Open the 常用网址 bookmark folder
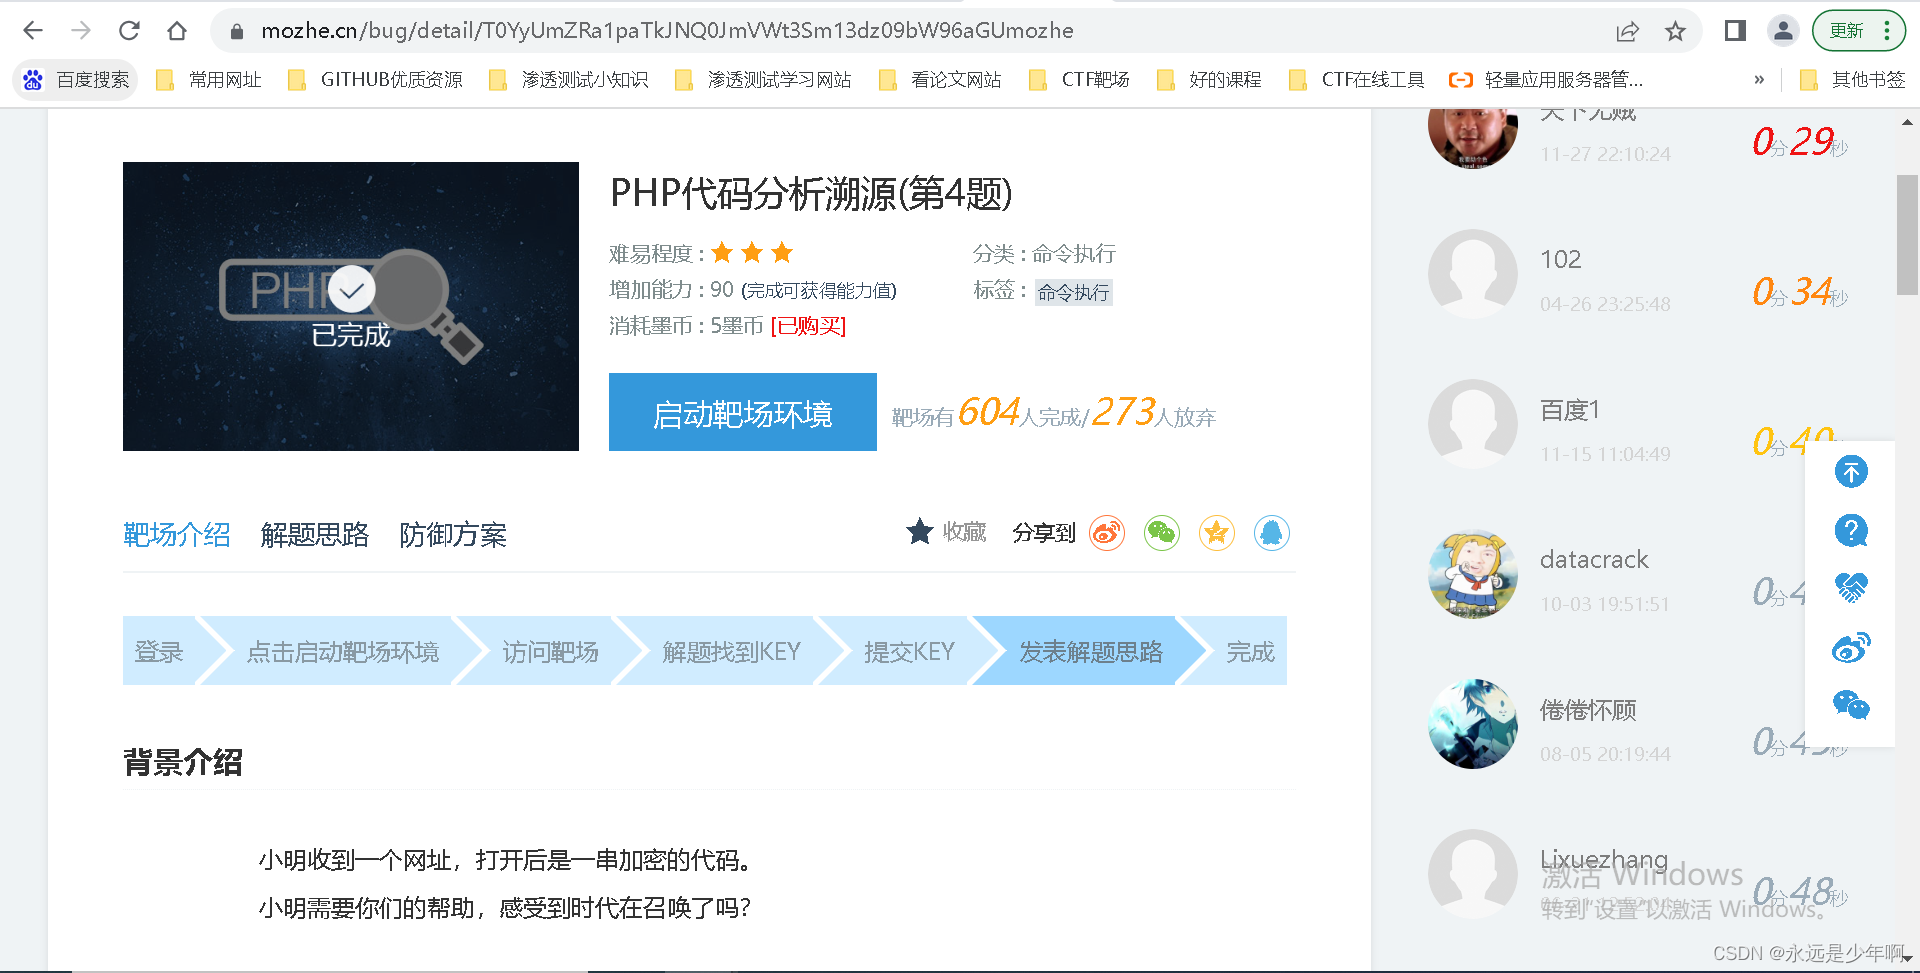The width and height of the screenshot is (1920, 973). [x=209, y=80]
